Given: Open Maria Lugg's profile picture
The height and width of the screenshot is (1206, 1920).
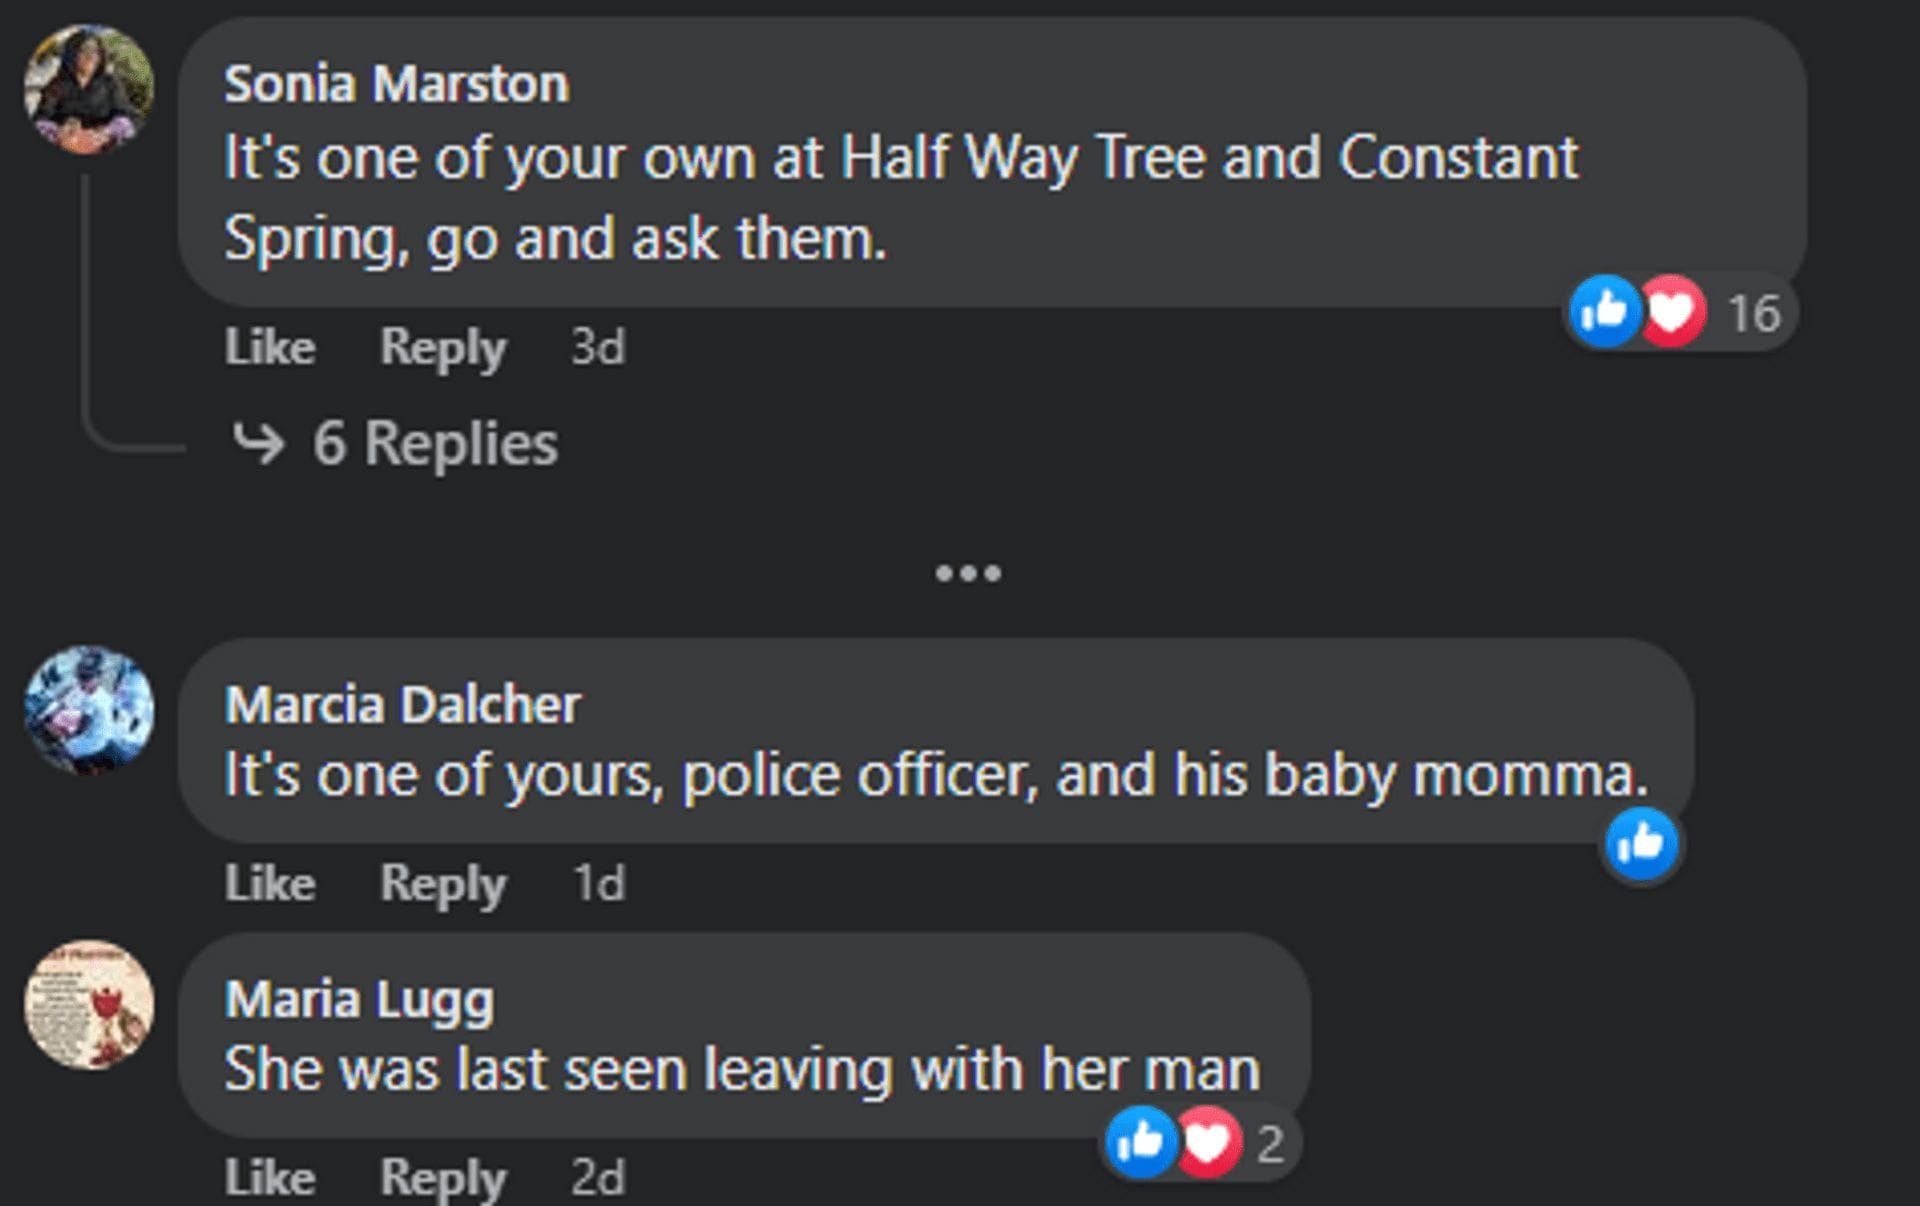Looking at the screenshot, I should coord(89,1004).
